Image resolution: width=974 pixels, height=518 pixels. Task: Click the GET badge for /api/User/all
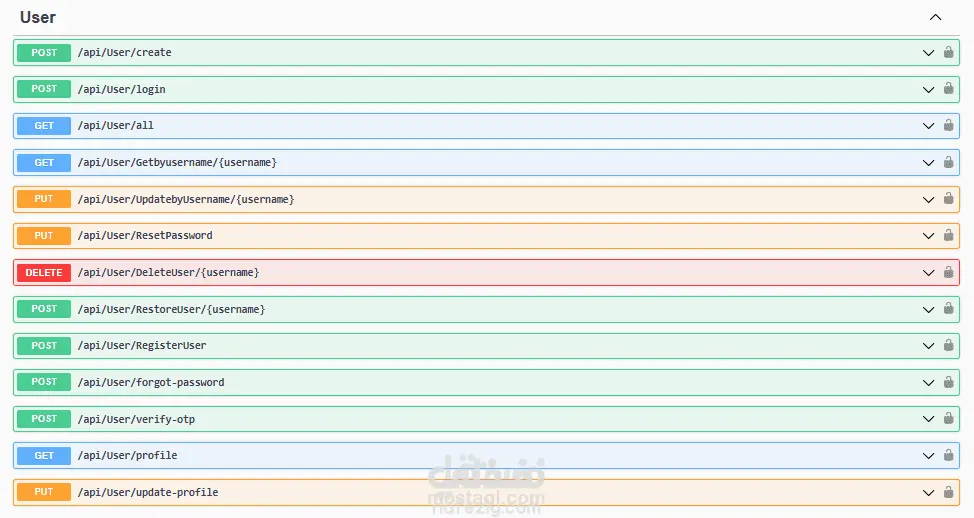coord(43,125)
